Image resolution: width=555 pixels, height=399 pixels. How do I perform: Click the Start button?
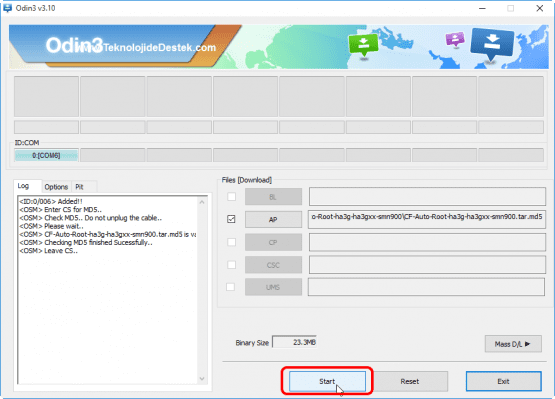(x=327, y=381)
